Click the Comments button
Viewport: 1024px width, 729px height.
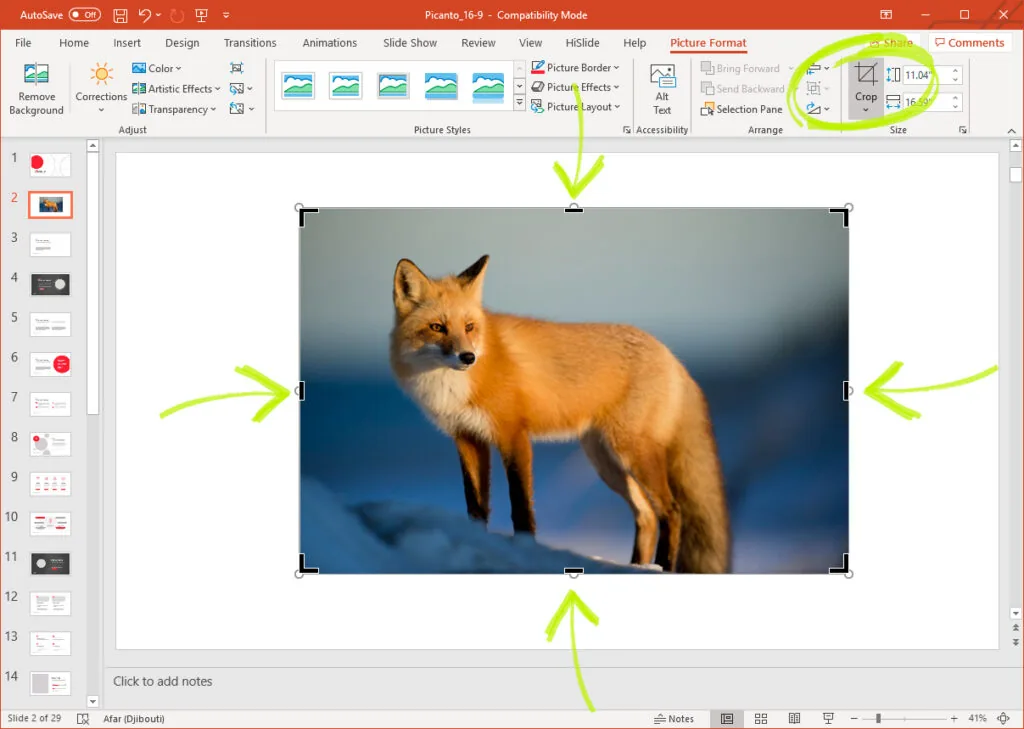pos(970,42)
